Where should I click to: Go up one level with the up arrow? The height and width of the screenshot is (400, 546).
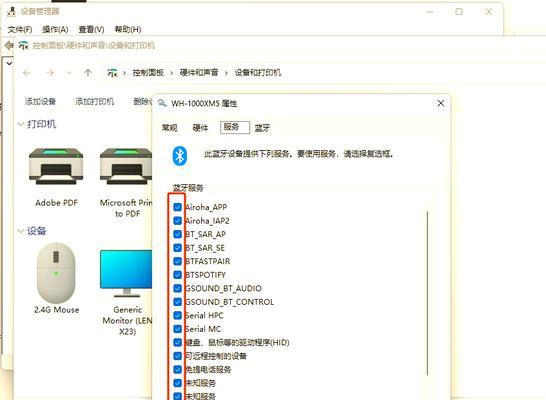click(88, 73)
